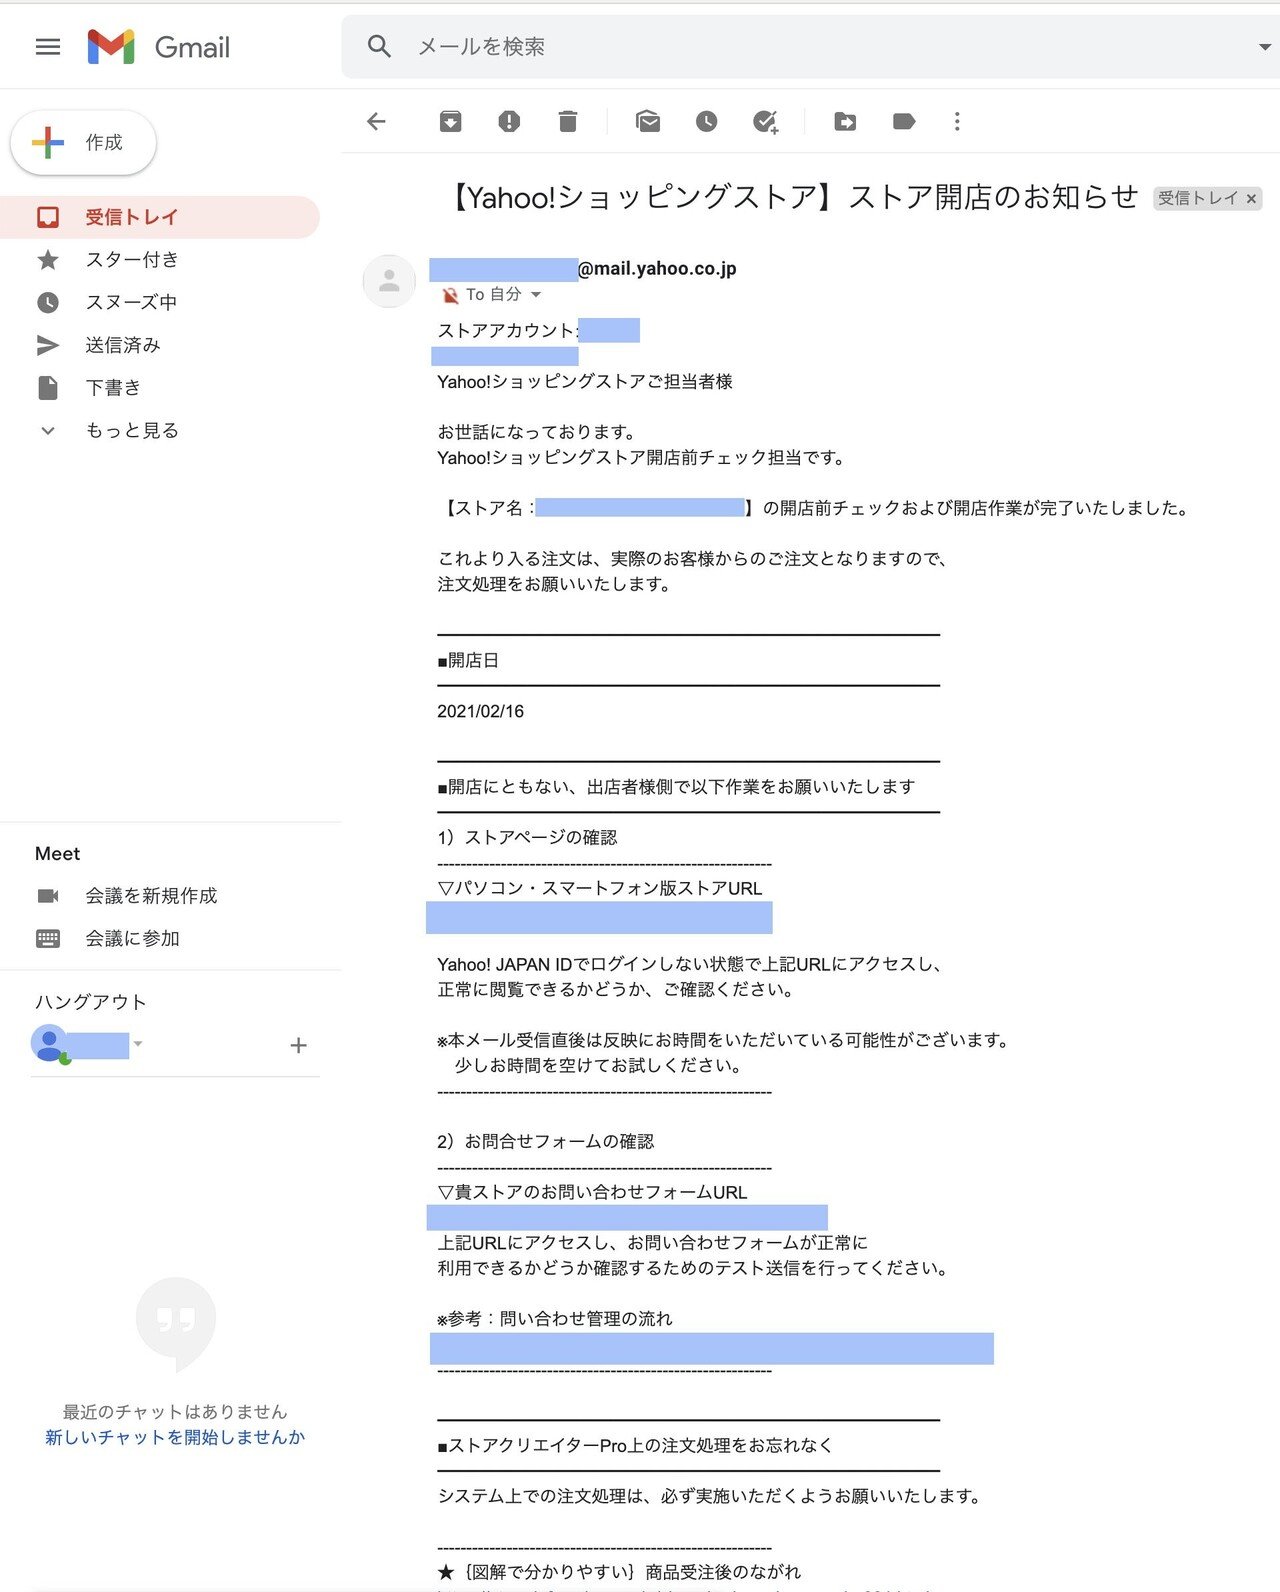Open Hangouts account status dropdown

(138, 1044)
